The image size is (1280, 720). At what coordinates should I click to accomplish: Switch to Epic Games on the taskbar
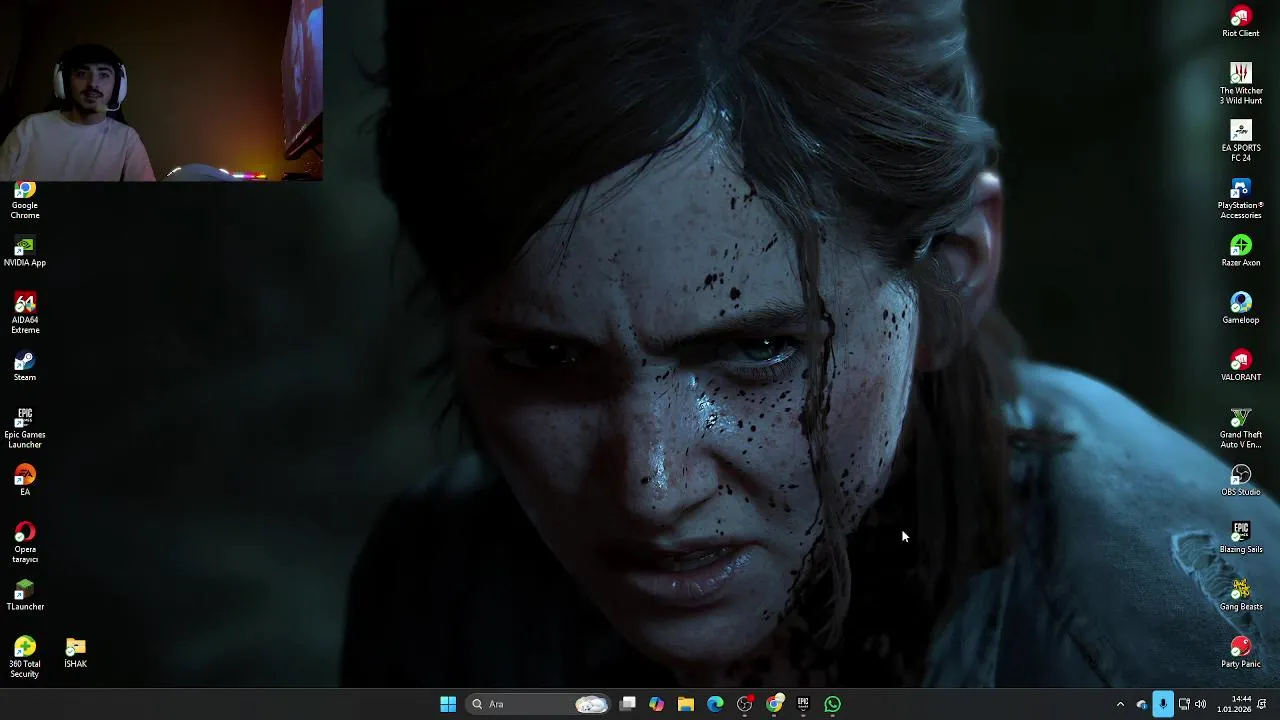803,704
